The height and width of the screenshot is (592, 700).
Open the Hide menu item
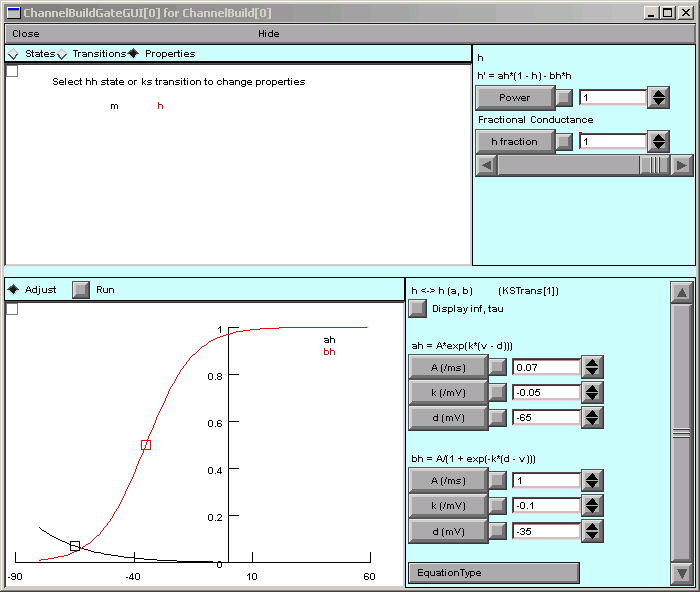[269, 33]
